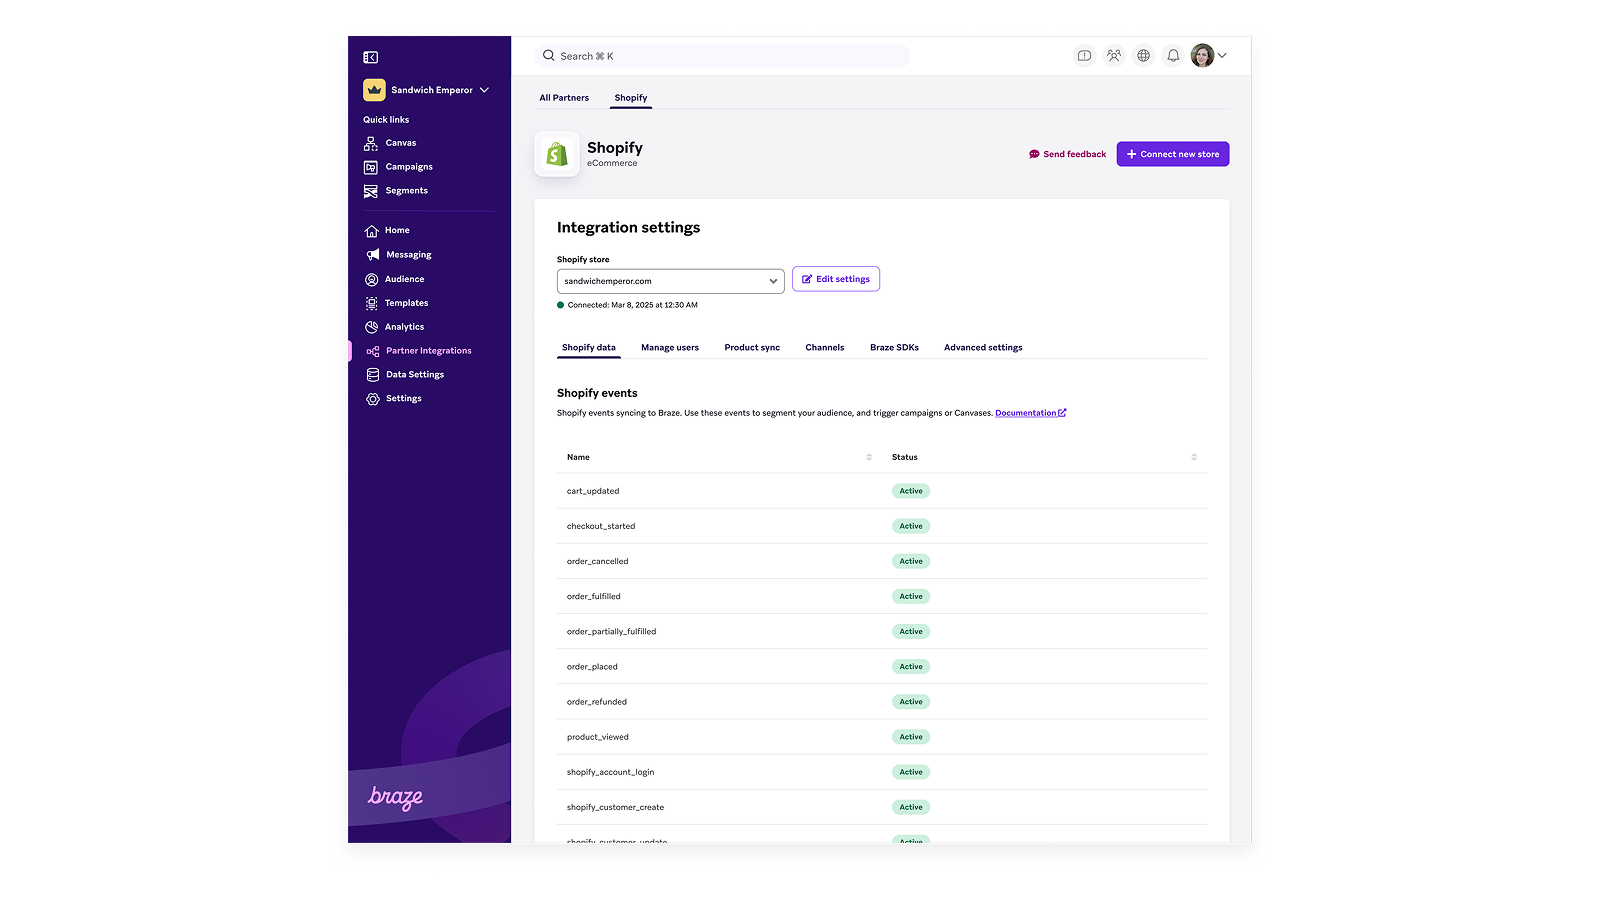Click the Settings gear icon
This screenshot has height=900, width=1600.
(x=372, y=399)
